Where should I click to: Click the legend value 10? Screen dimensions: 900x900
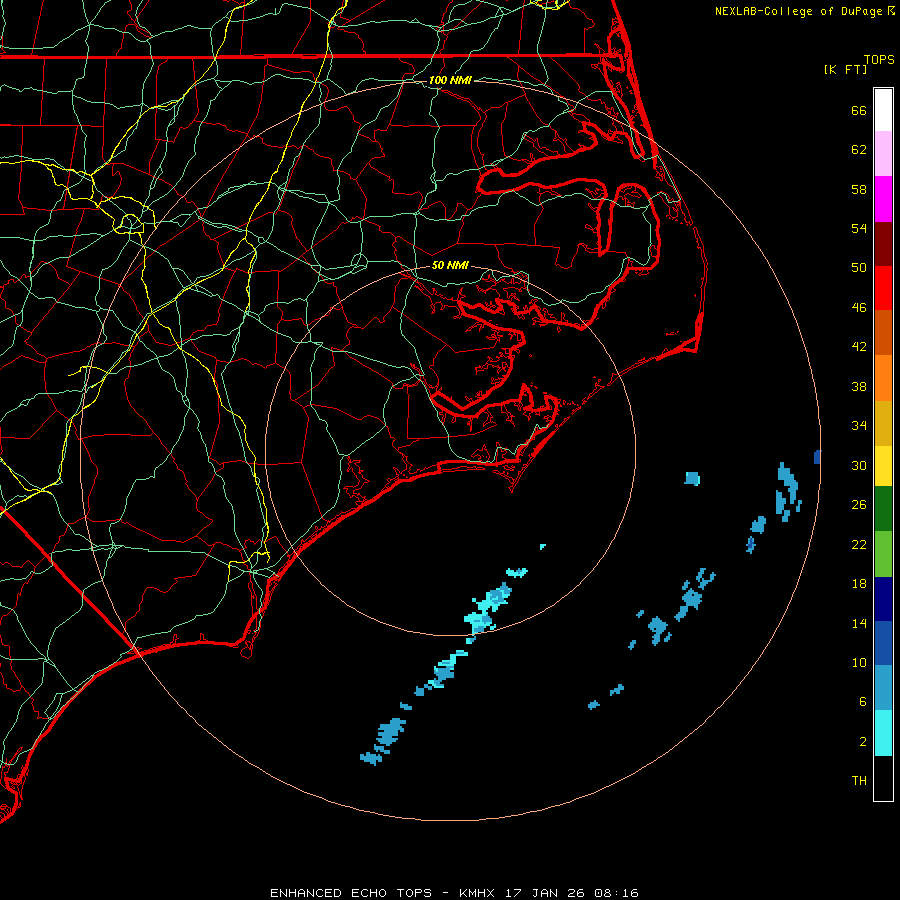click(859, 663)
